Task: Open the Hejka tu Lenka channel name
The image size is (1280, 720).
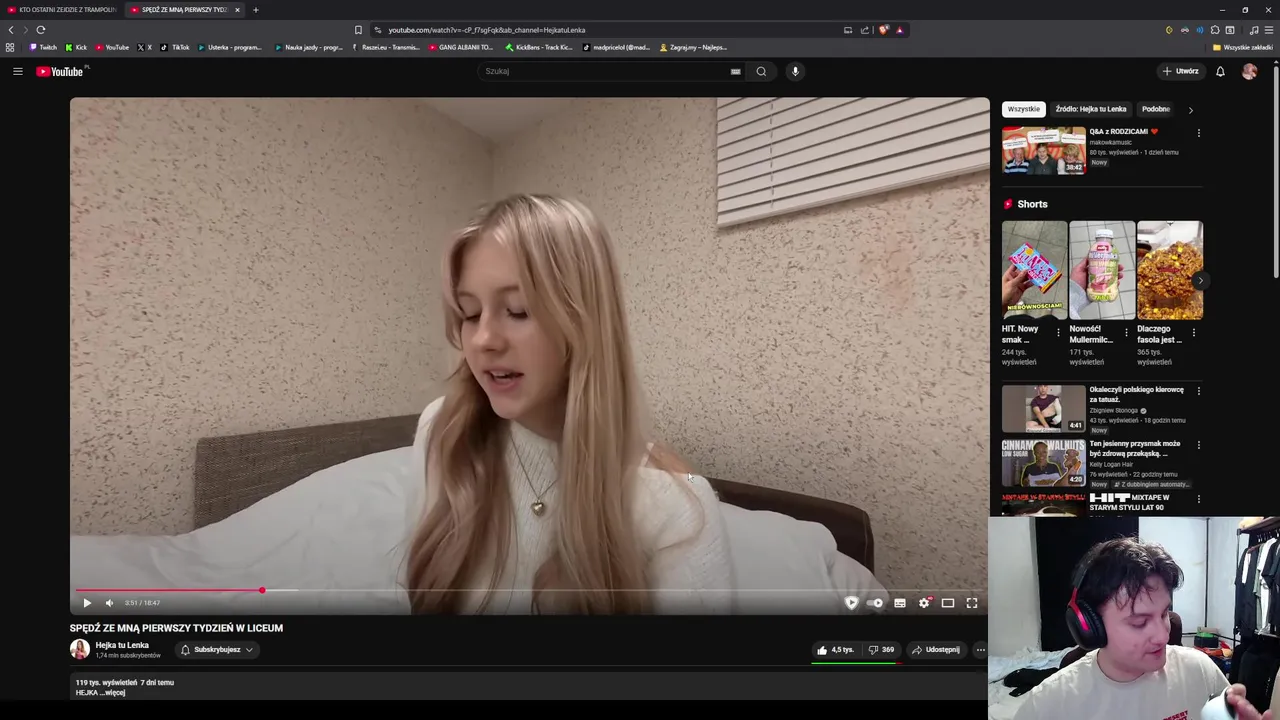Action: point(122,645)
